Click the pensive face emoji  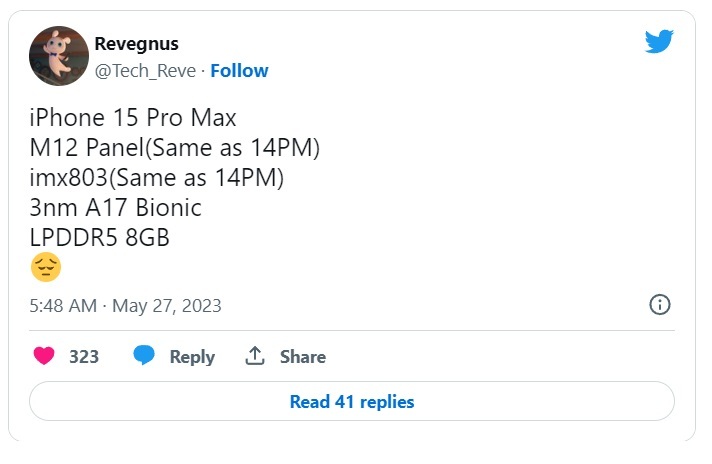click(46, 267)
